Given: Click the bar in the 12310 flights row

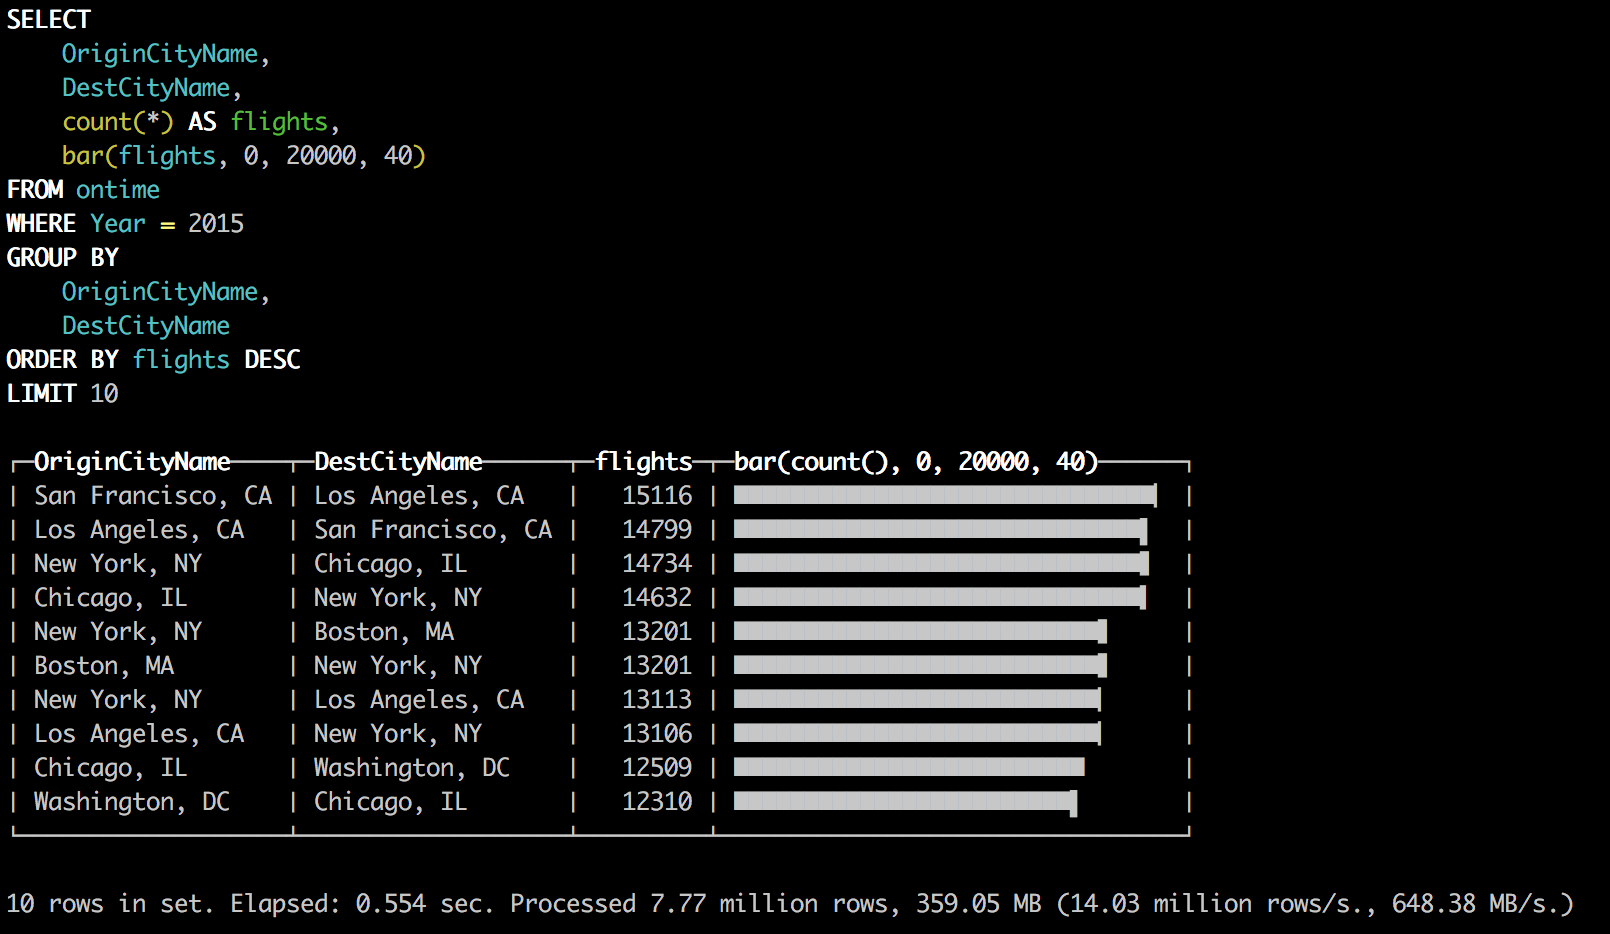Looking at the screenshot, I should (904, 802).
